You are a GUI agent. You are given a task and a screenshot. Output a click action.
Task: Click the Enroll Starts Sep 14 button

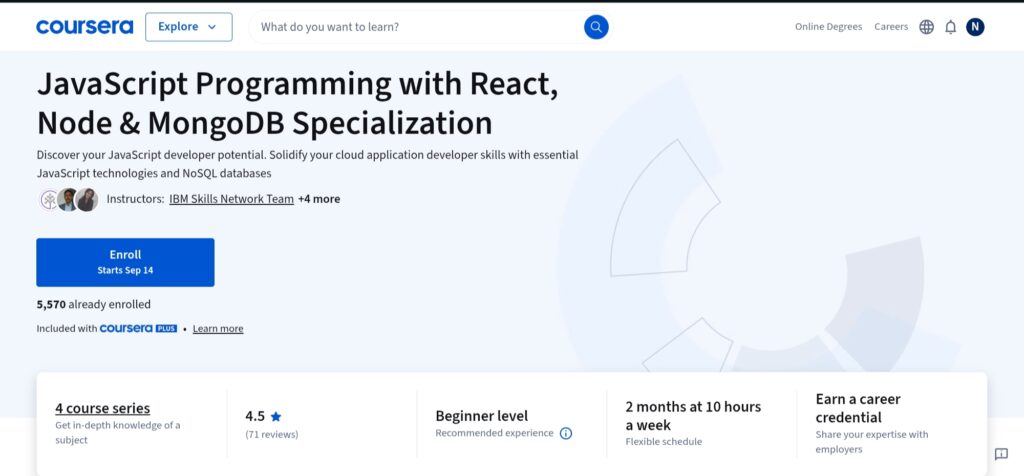[x=125, y=262]
